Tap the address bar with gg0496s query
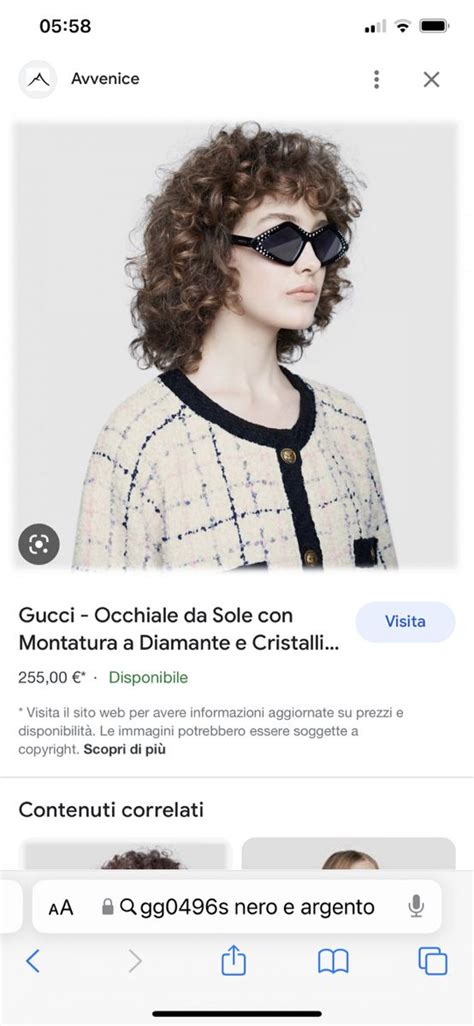This screenshot has height=1026, width=474. (x=236, y=906)
